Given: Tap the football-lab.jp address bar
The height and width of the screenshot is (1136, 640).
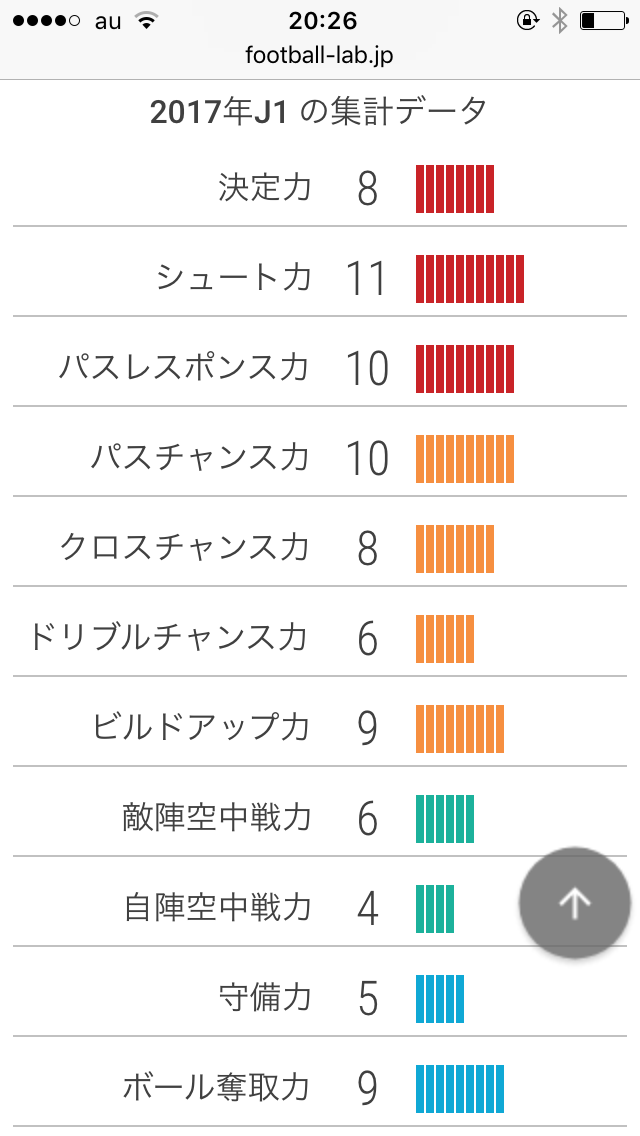Looking at the screenshot, I should point(320,55).
